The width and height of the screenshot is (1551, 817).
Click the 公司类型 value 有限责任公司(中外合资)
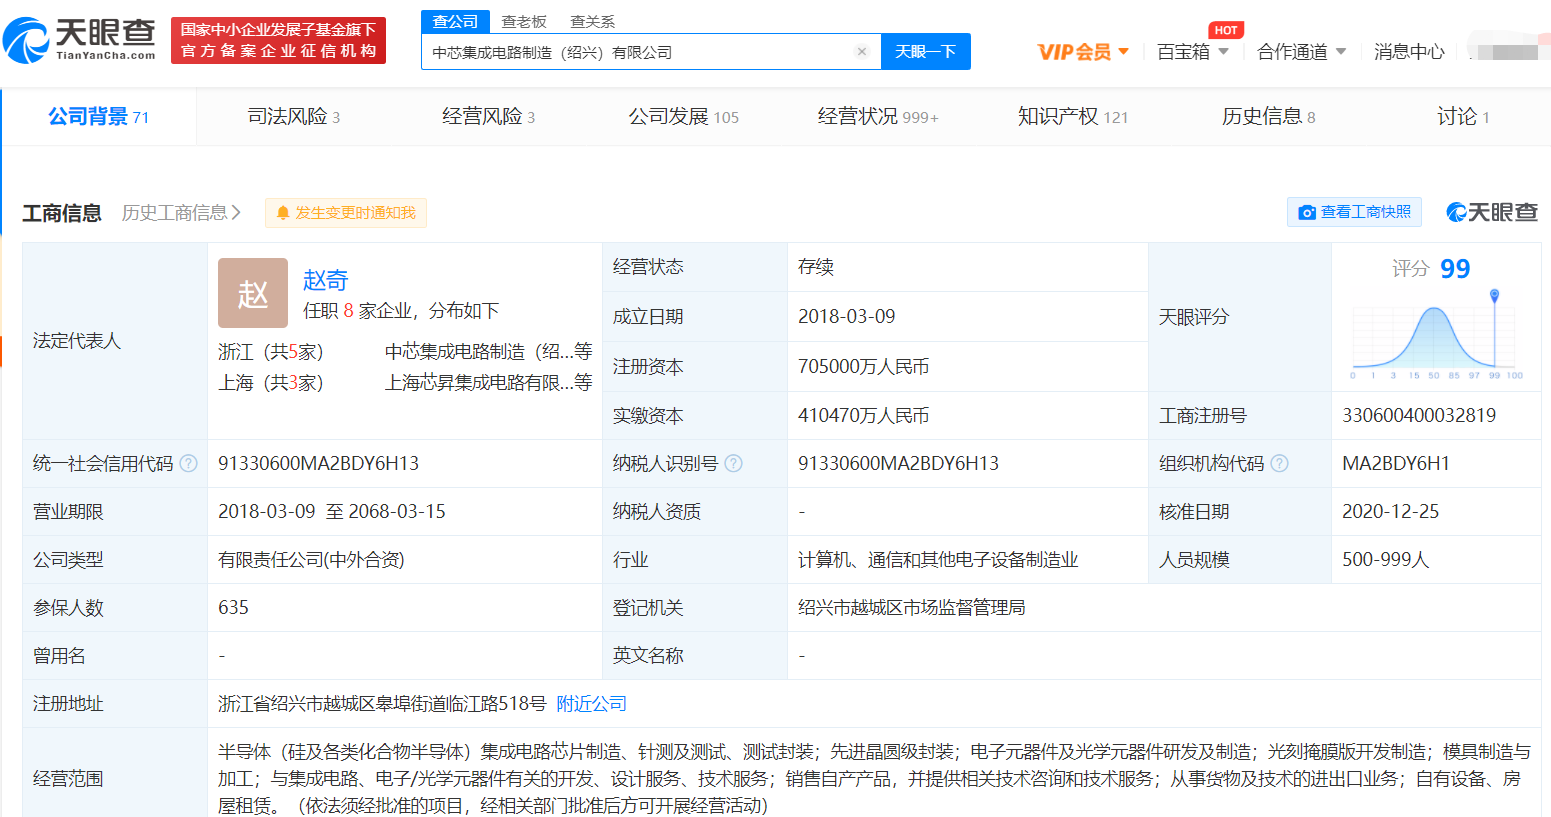click(x=311, y=560)
